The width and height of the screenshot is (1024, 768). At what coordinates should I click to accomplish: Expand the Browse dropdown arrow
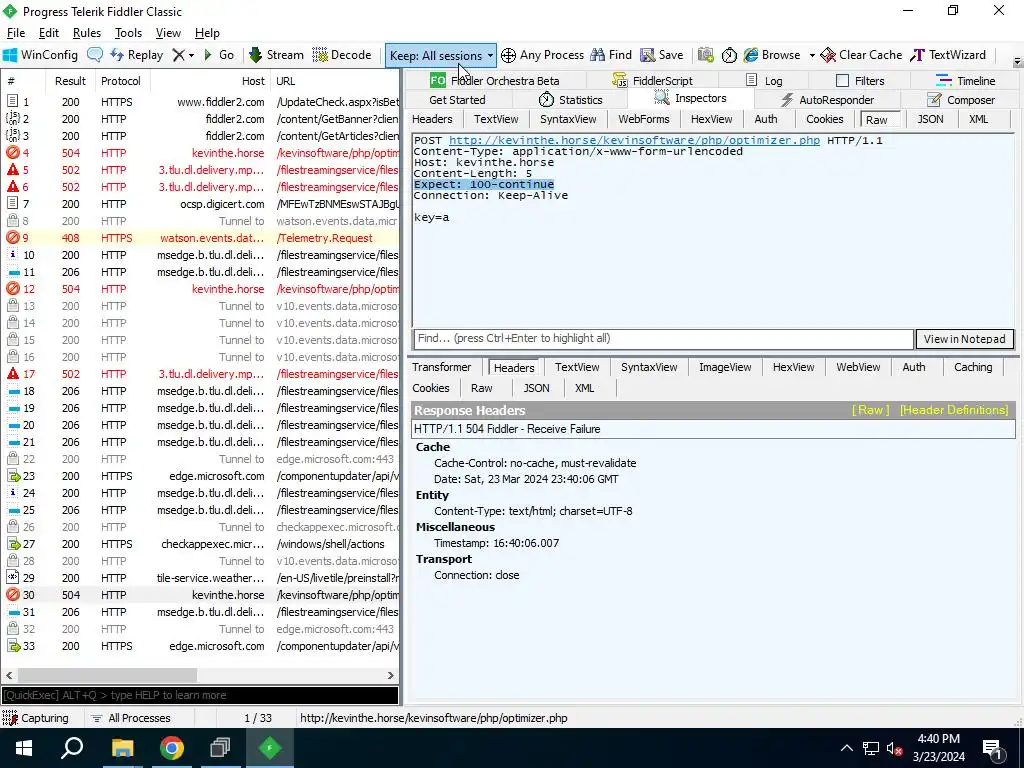click(x=812, y=56)
